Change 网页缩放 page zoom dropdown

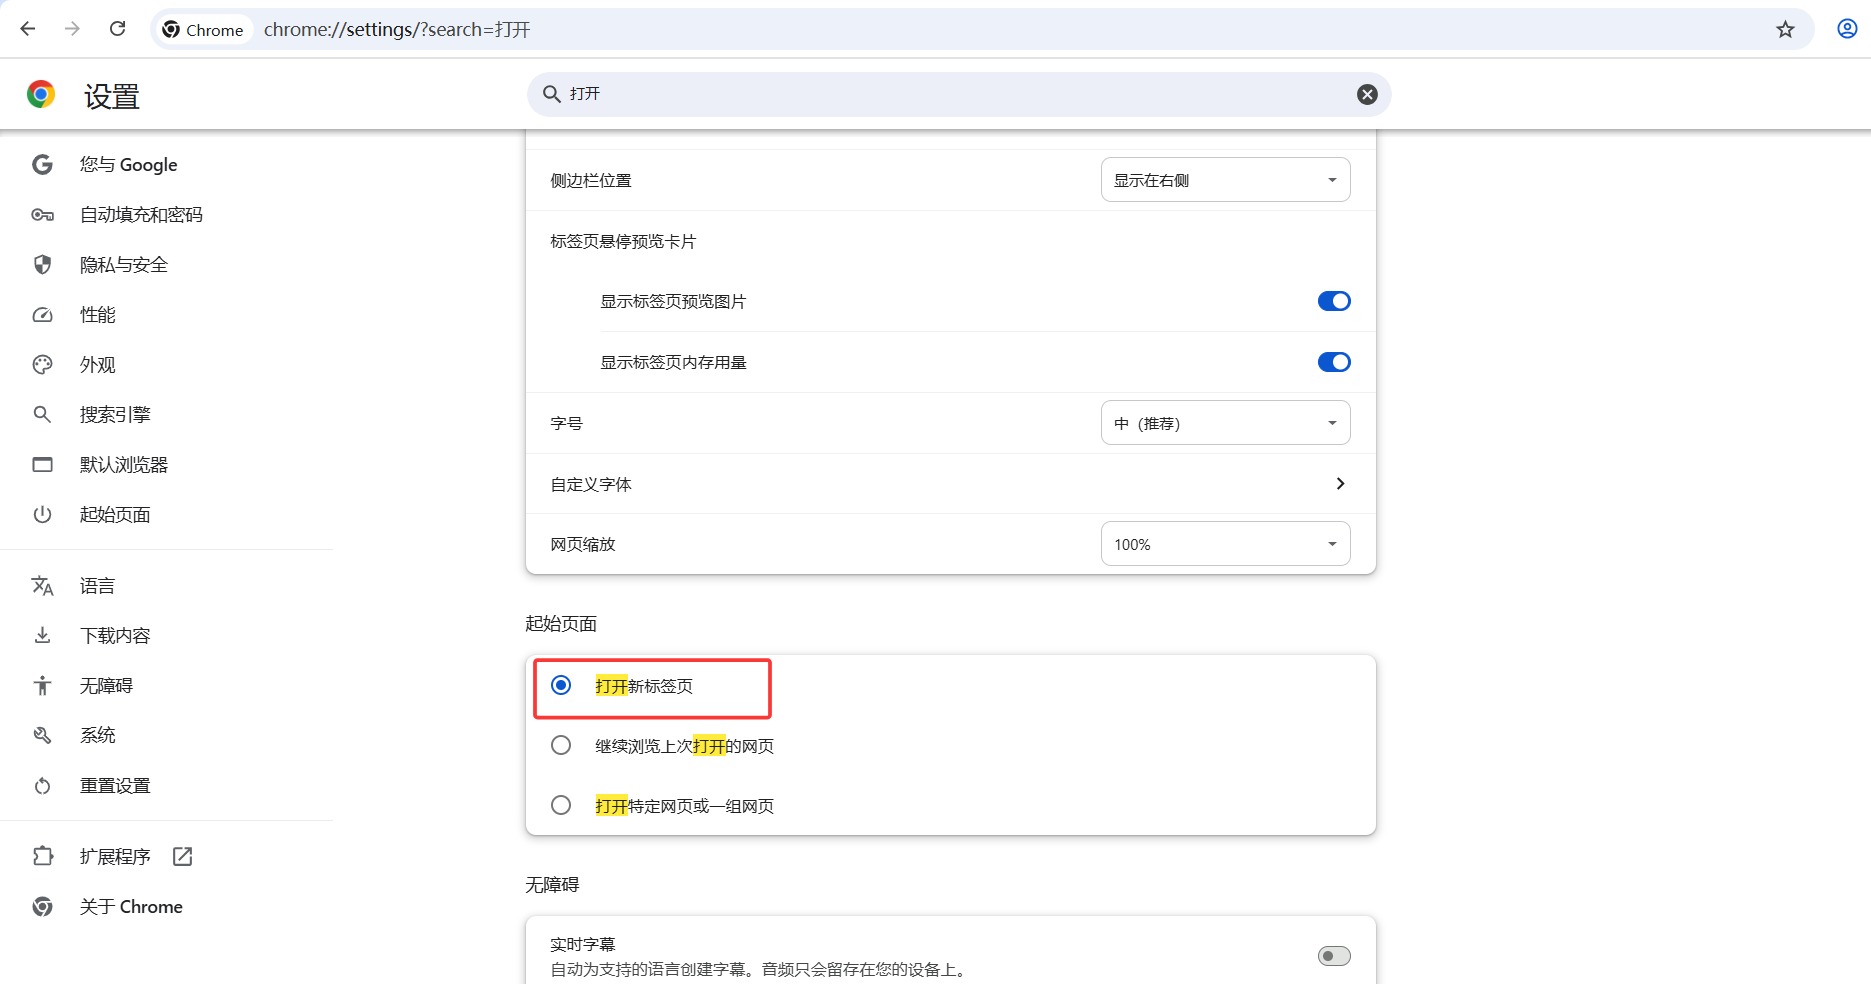pyautogui.click(x=1225, y=543)
